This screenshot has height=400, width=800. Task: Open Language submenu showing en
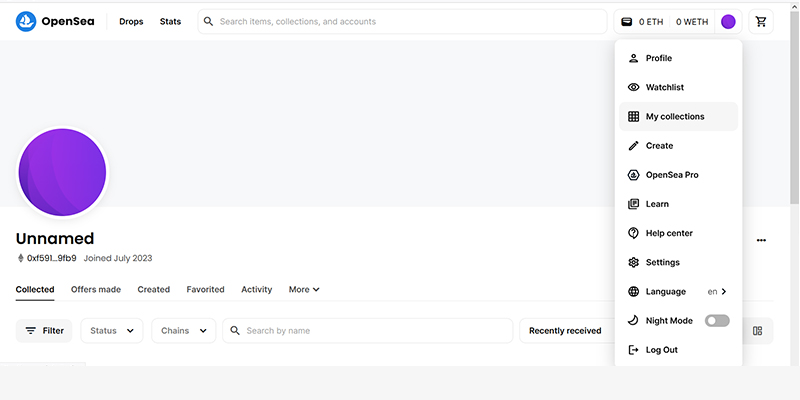point(678,291)
